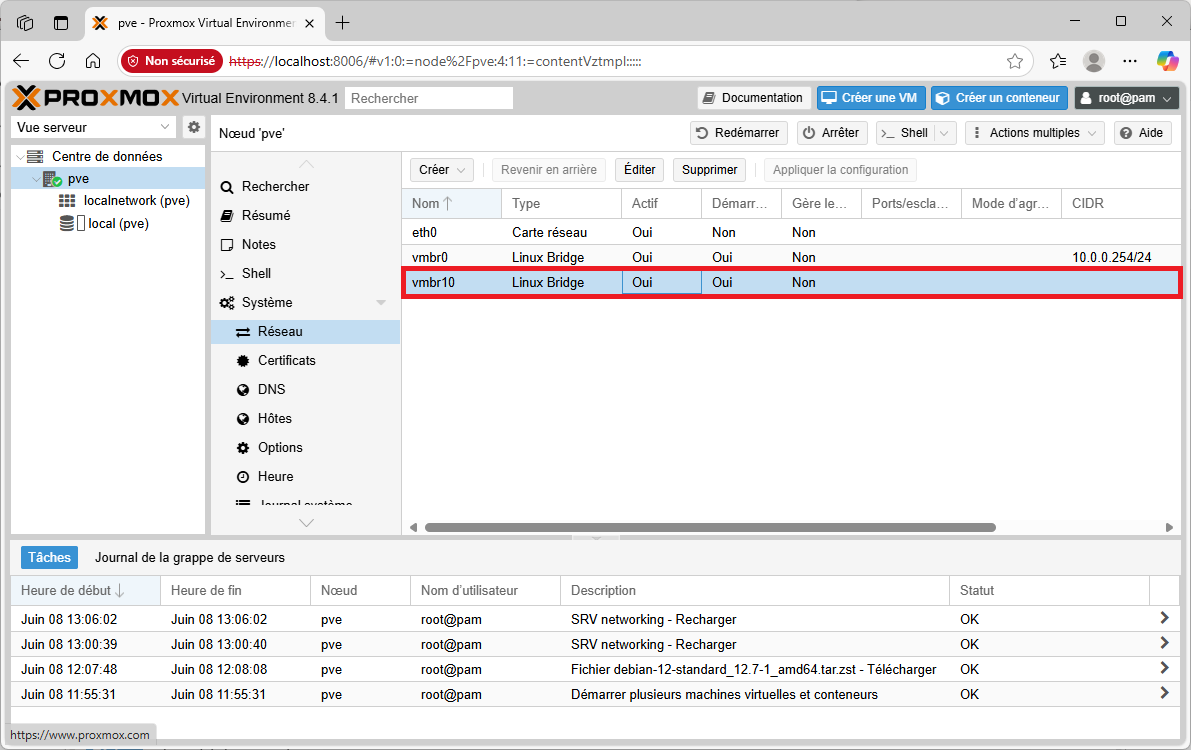Click the horizontal scrollbar in network table

710,527
